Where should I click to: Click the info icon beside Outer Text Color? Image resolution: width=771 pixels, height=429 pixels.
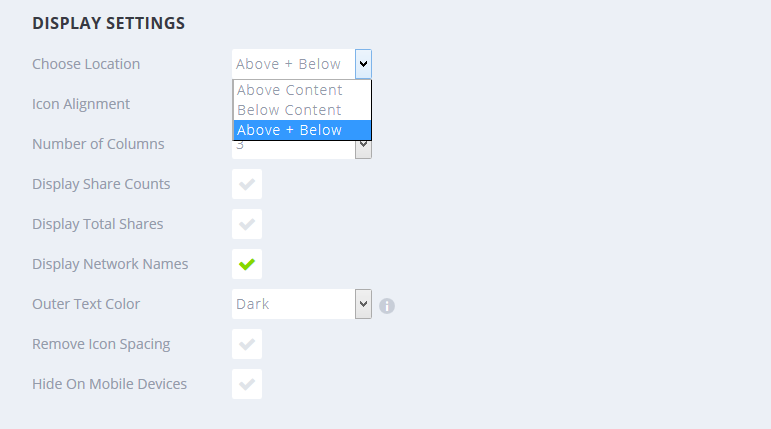387,305
